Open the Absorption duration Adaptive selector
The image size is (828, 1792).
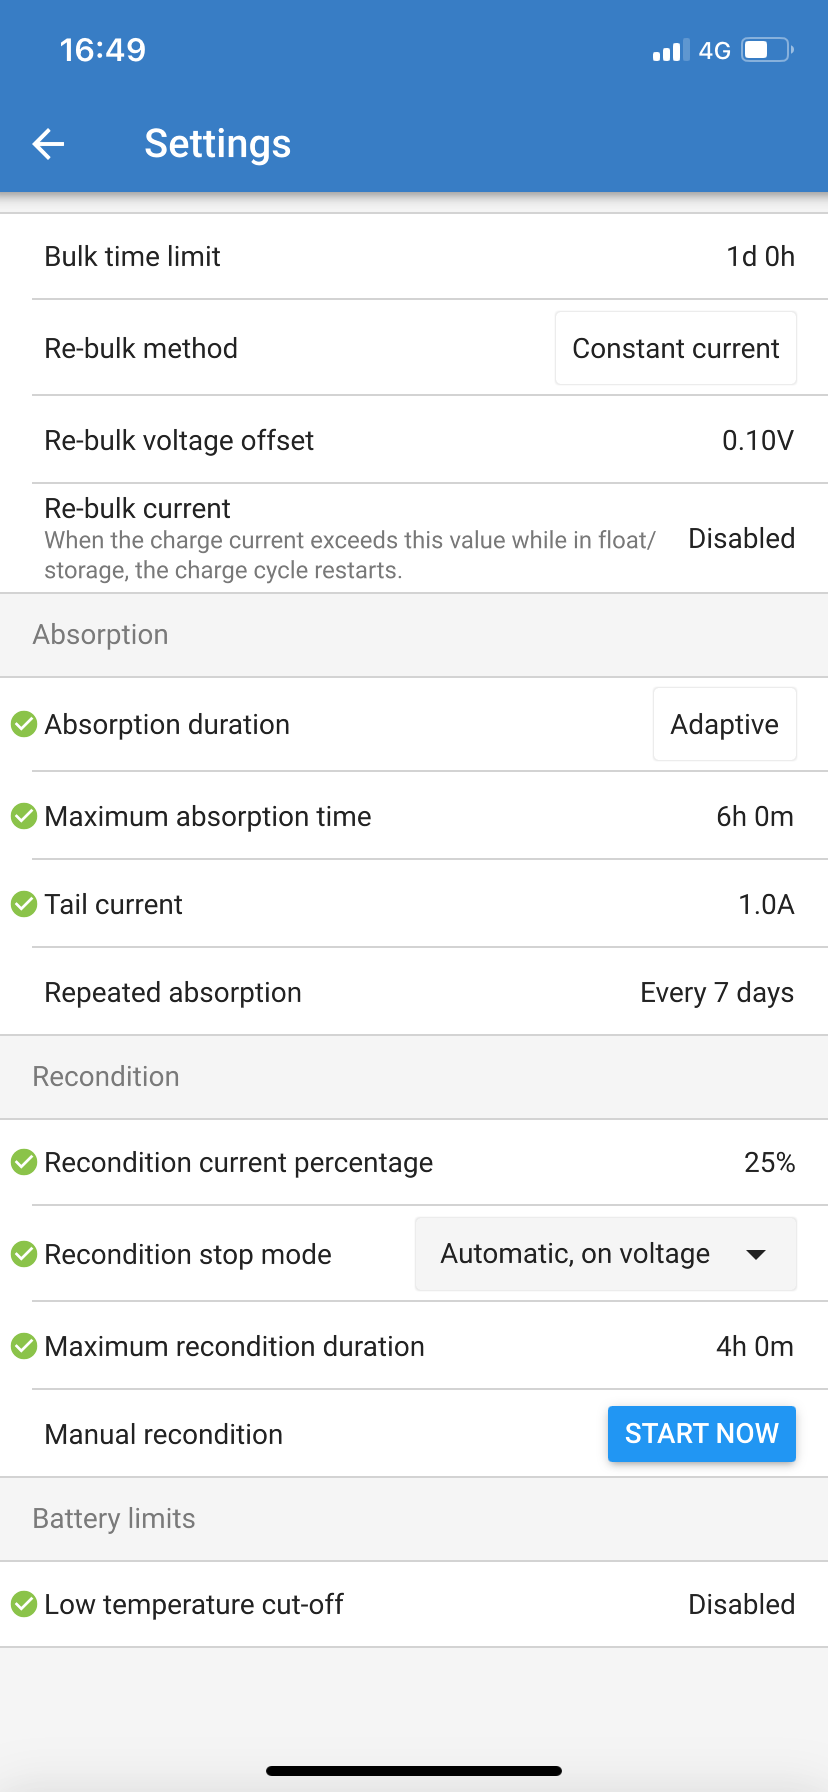[x=724, y=724]
